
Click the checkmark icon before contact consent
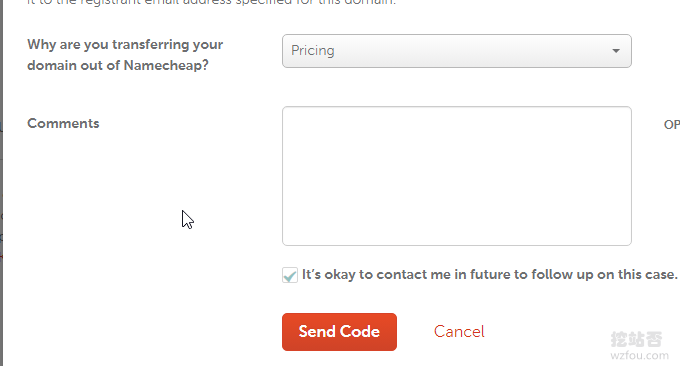(290, 275)
